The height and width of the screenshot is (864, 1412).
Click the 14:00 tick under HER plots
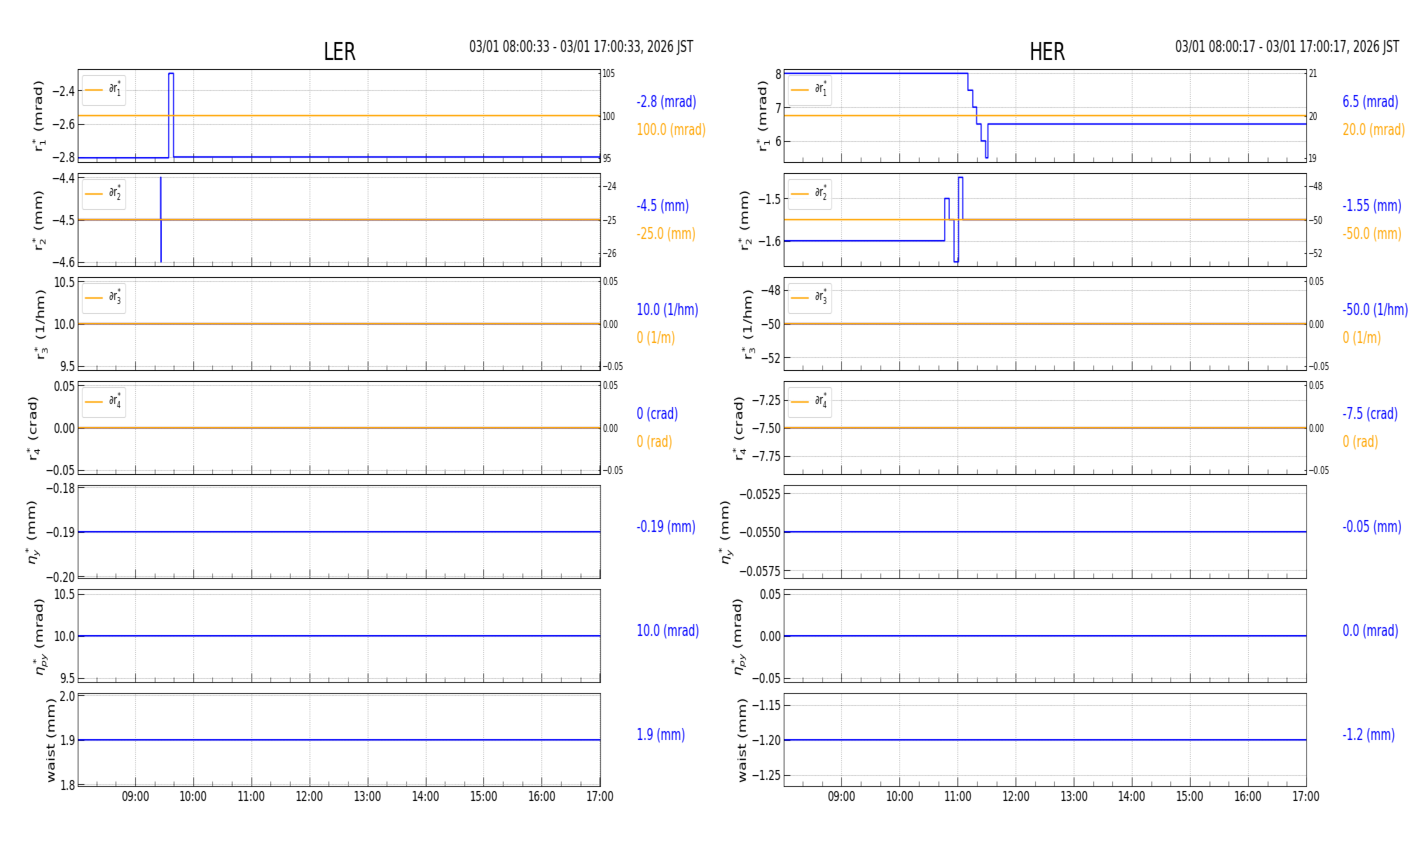coord(1131,797)
